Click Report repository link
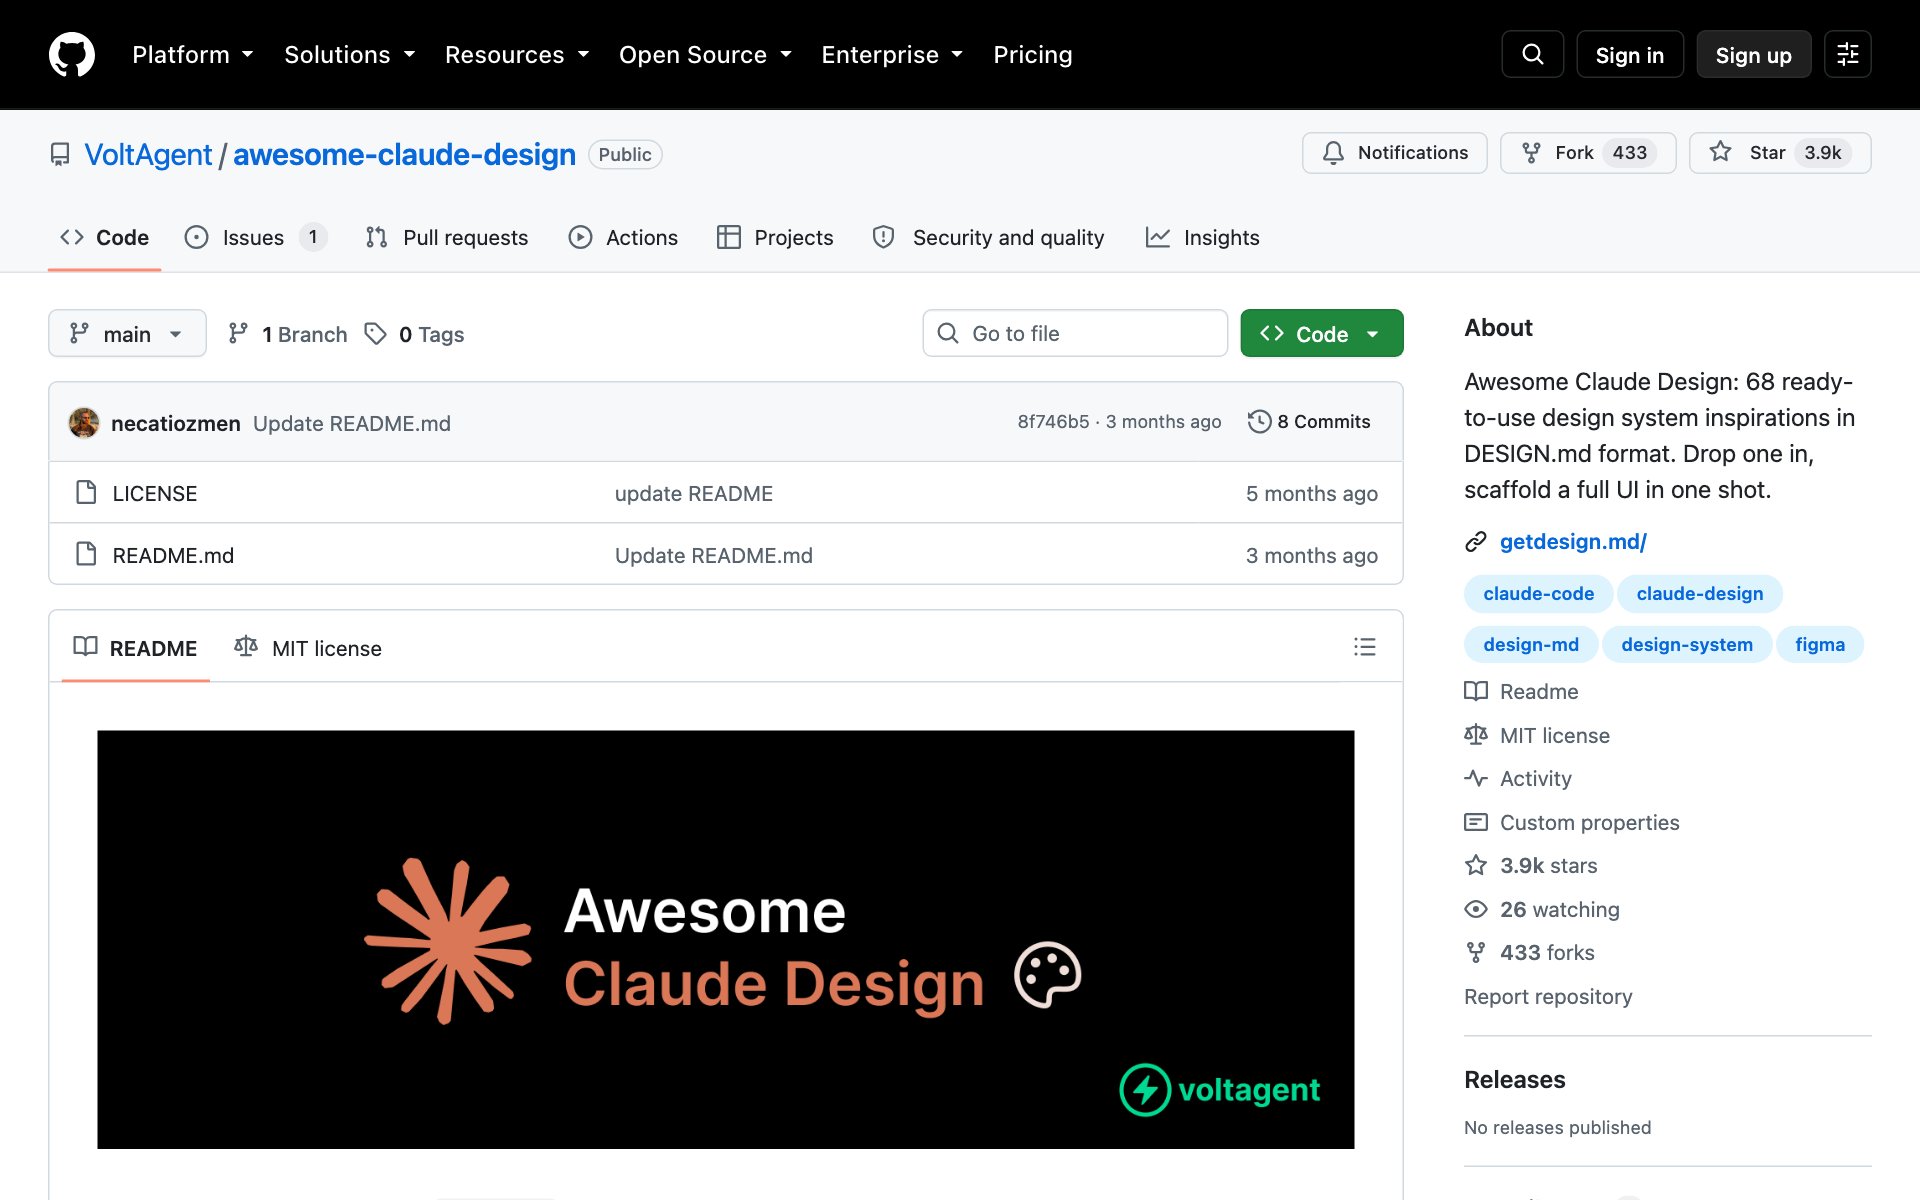This screenshot has width=1920, height=1200. 1547,996
